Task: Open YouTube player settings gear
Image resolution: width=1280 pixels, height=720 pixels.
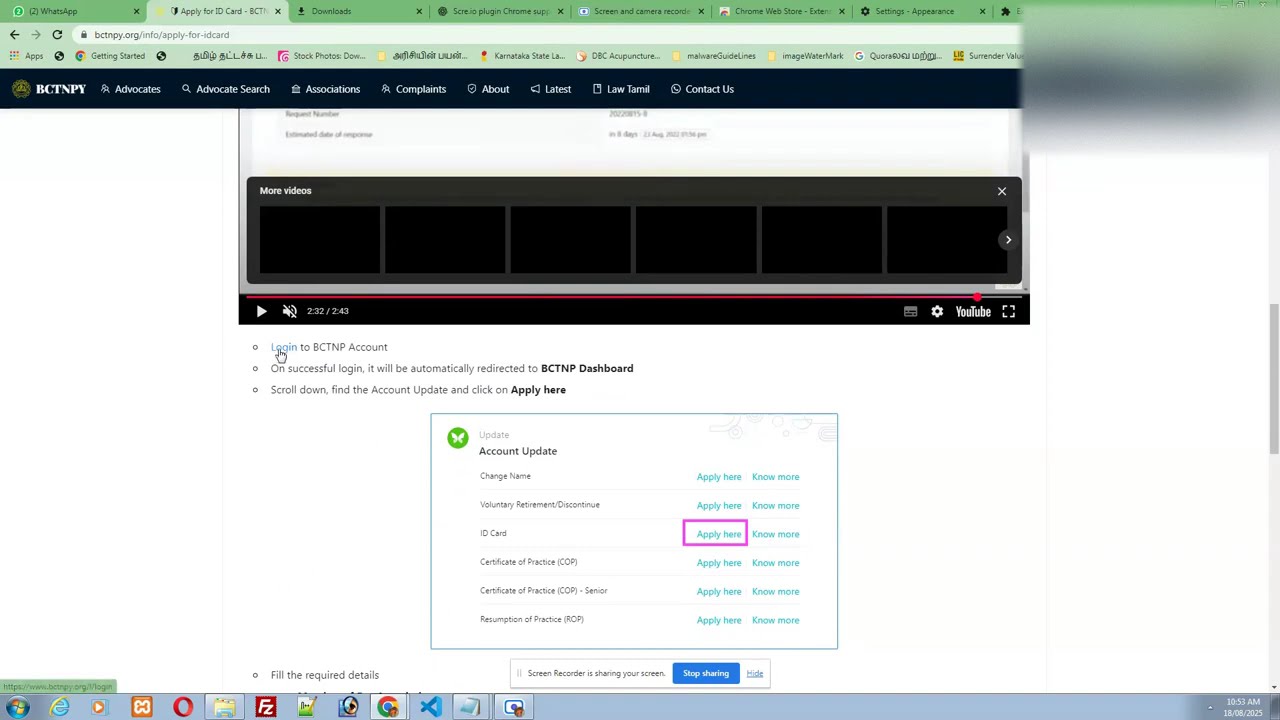Action: 937,311
